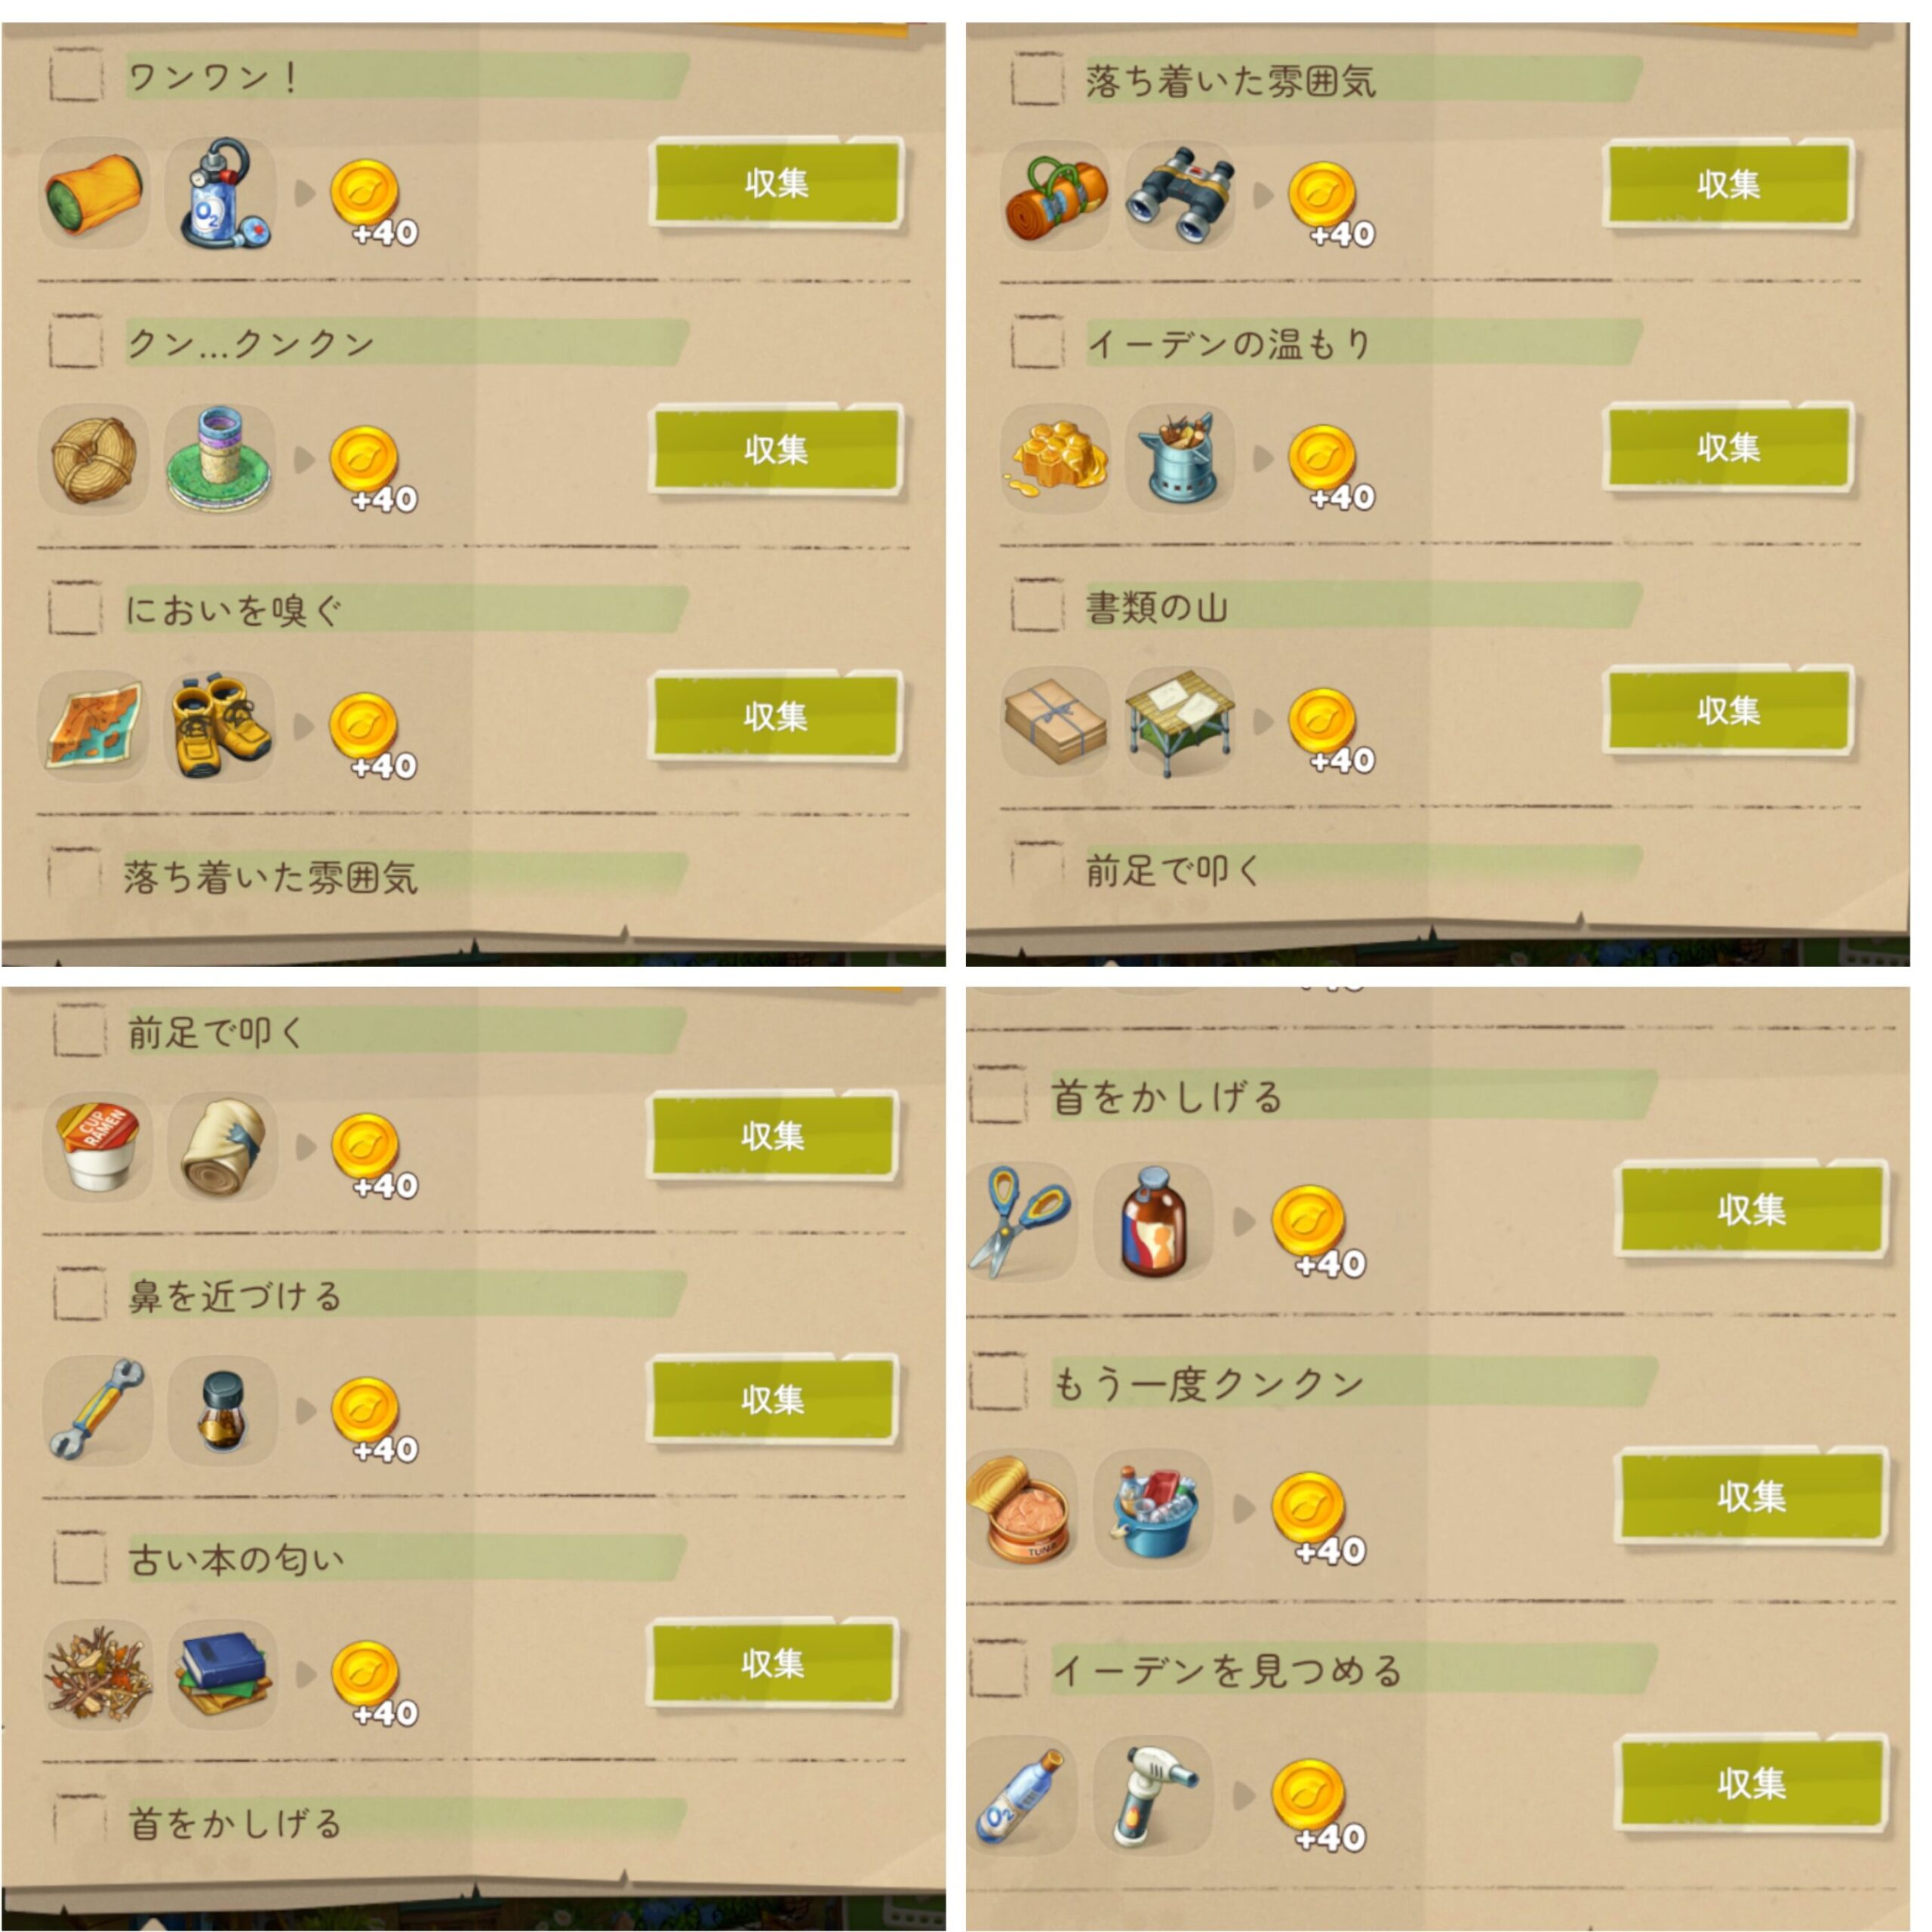Select the wrench tool icon
The image size is (1932, 1932).
coord(97,1410)
